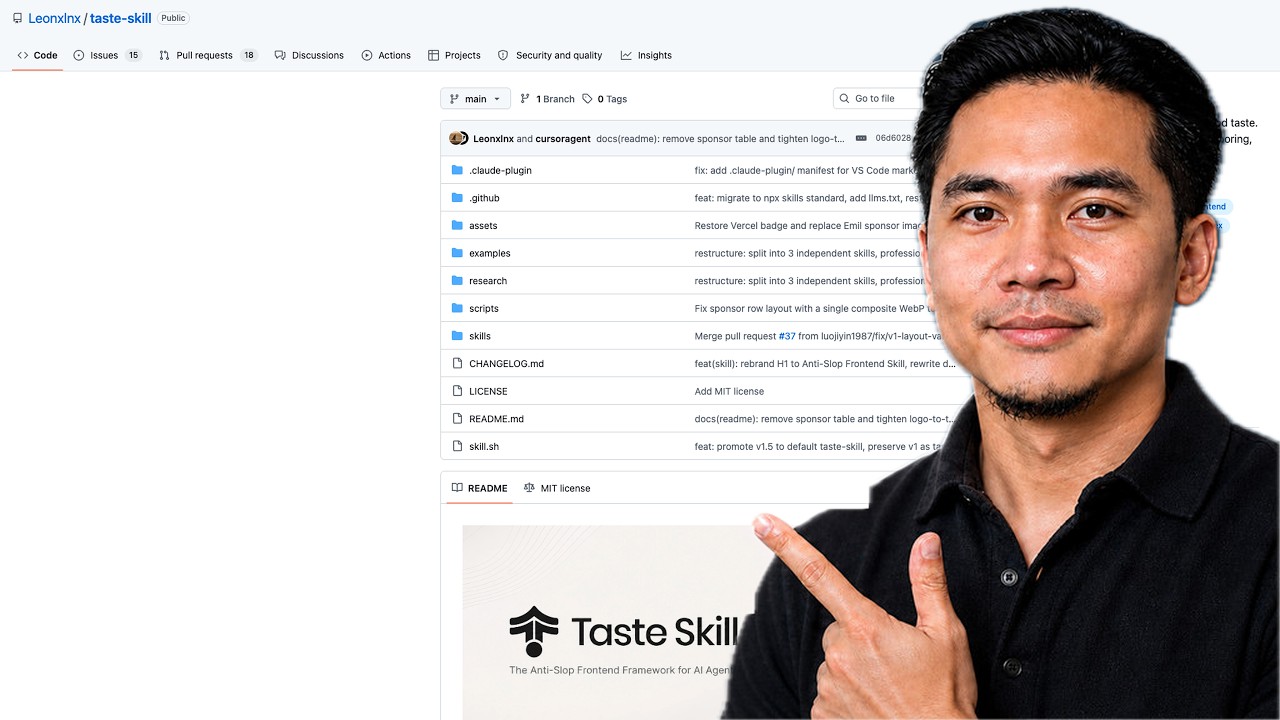Click the Pull requests count badge 18
This screenshot has width=1280, height=720.
249,55
